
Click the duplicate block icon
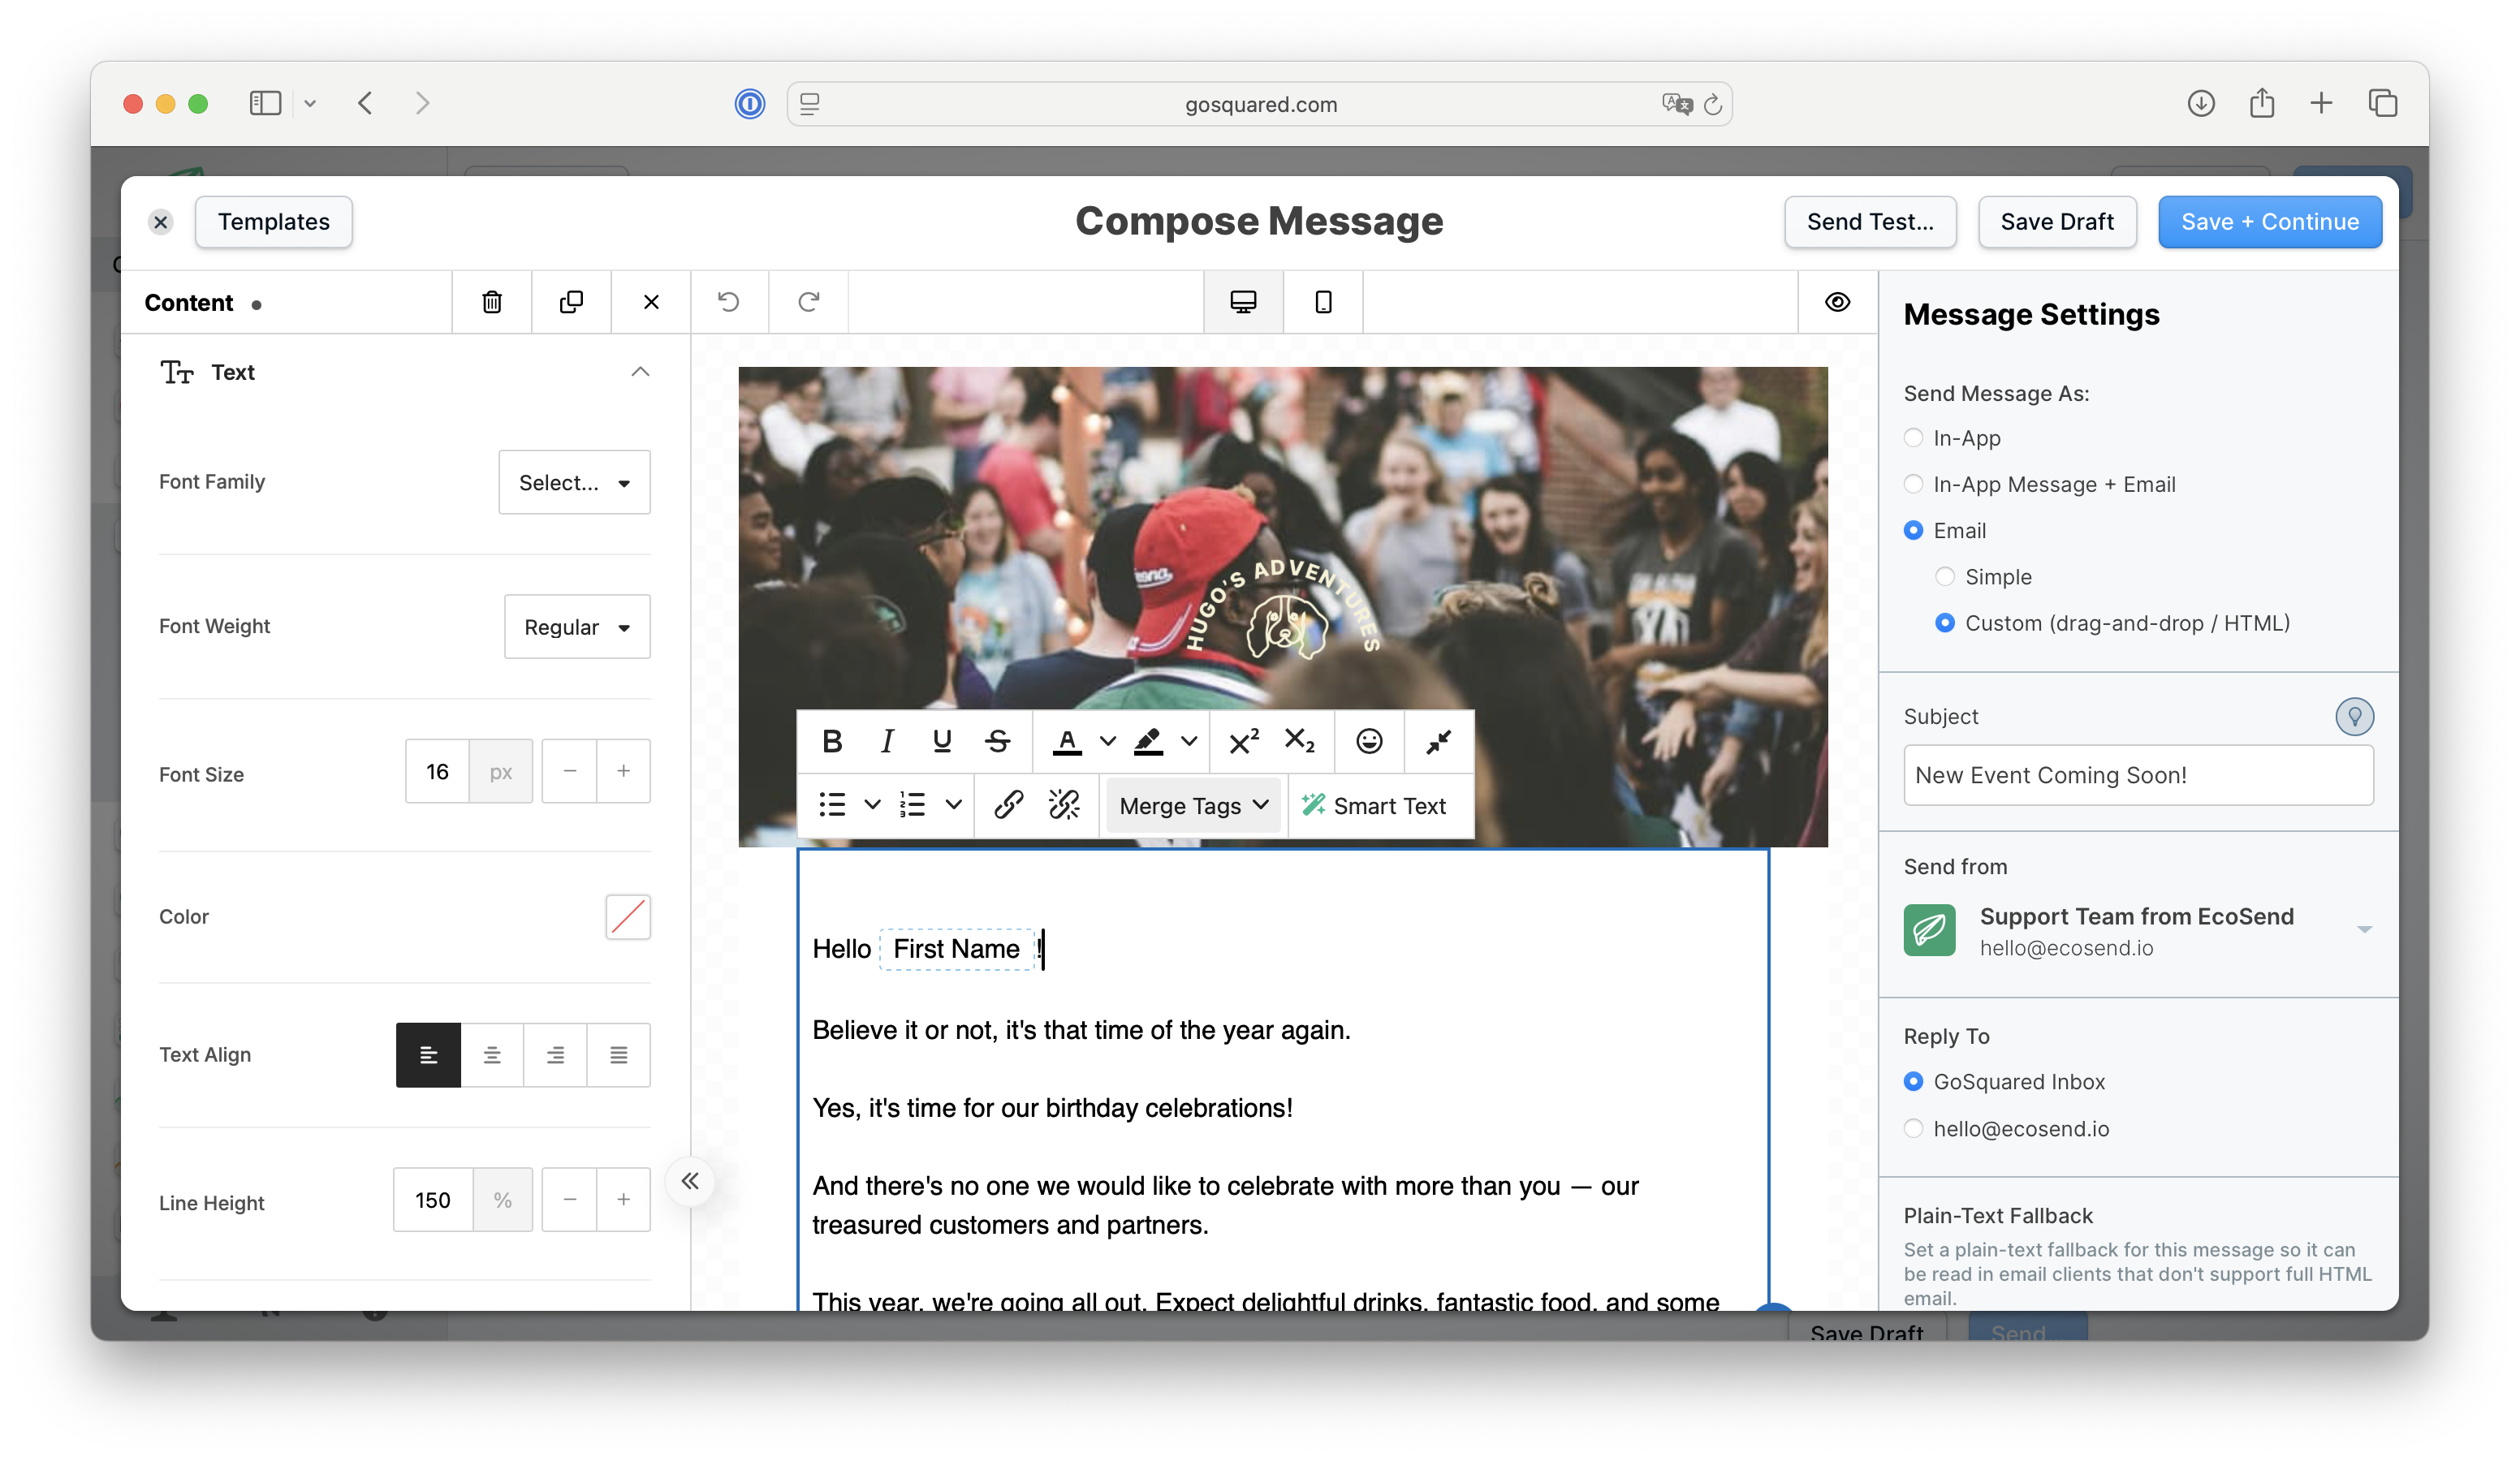point(571,302)
